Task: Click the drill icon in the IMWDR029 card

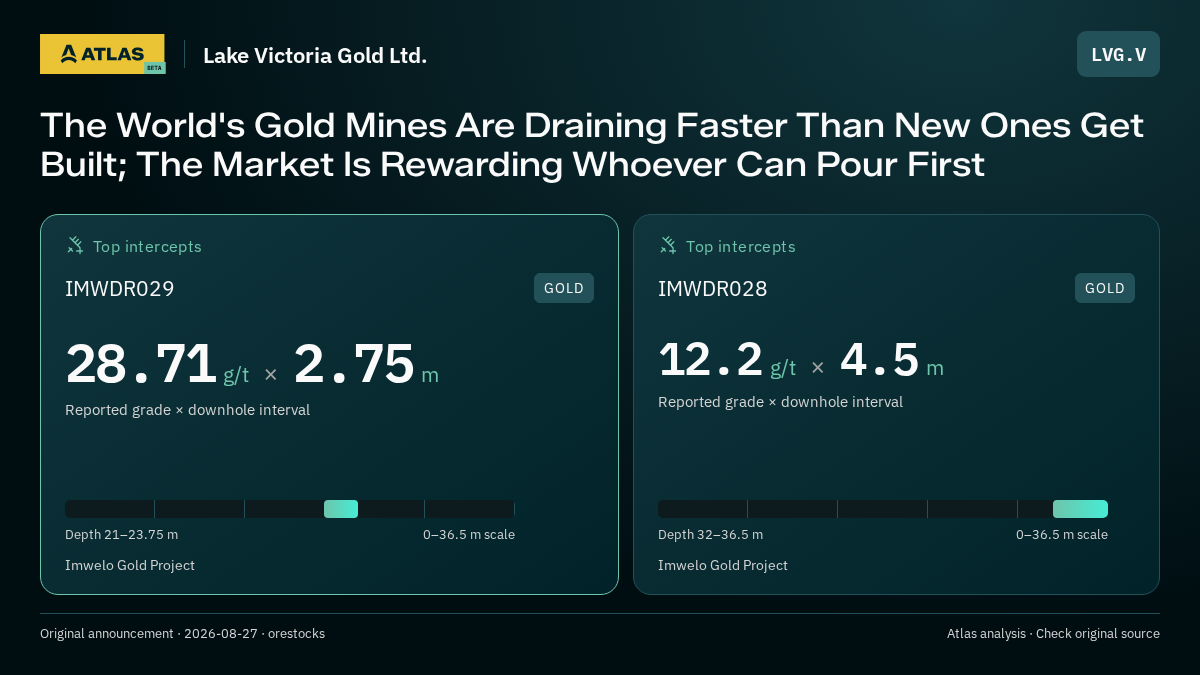Action: (75, 245)
